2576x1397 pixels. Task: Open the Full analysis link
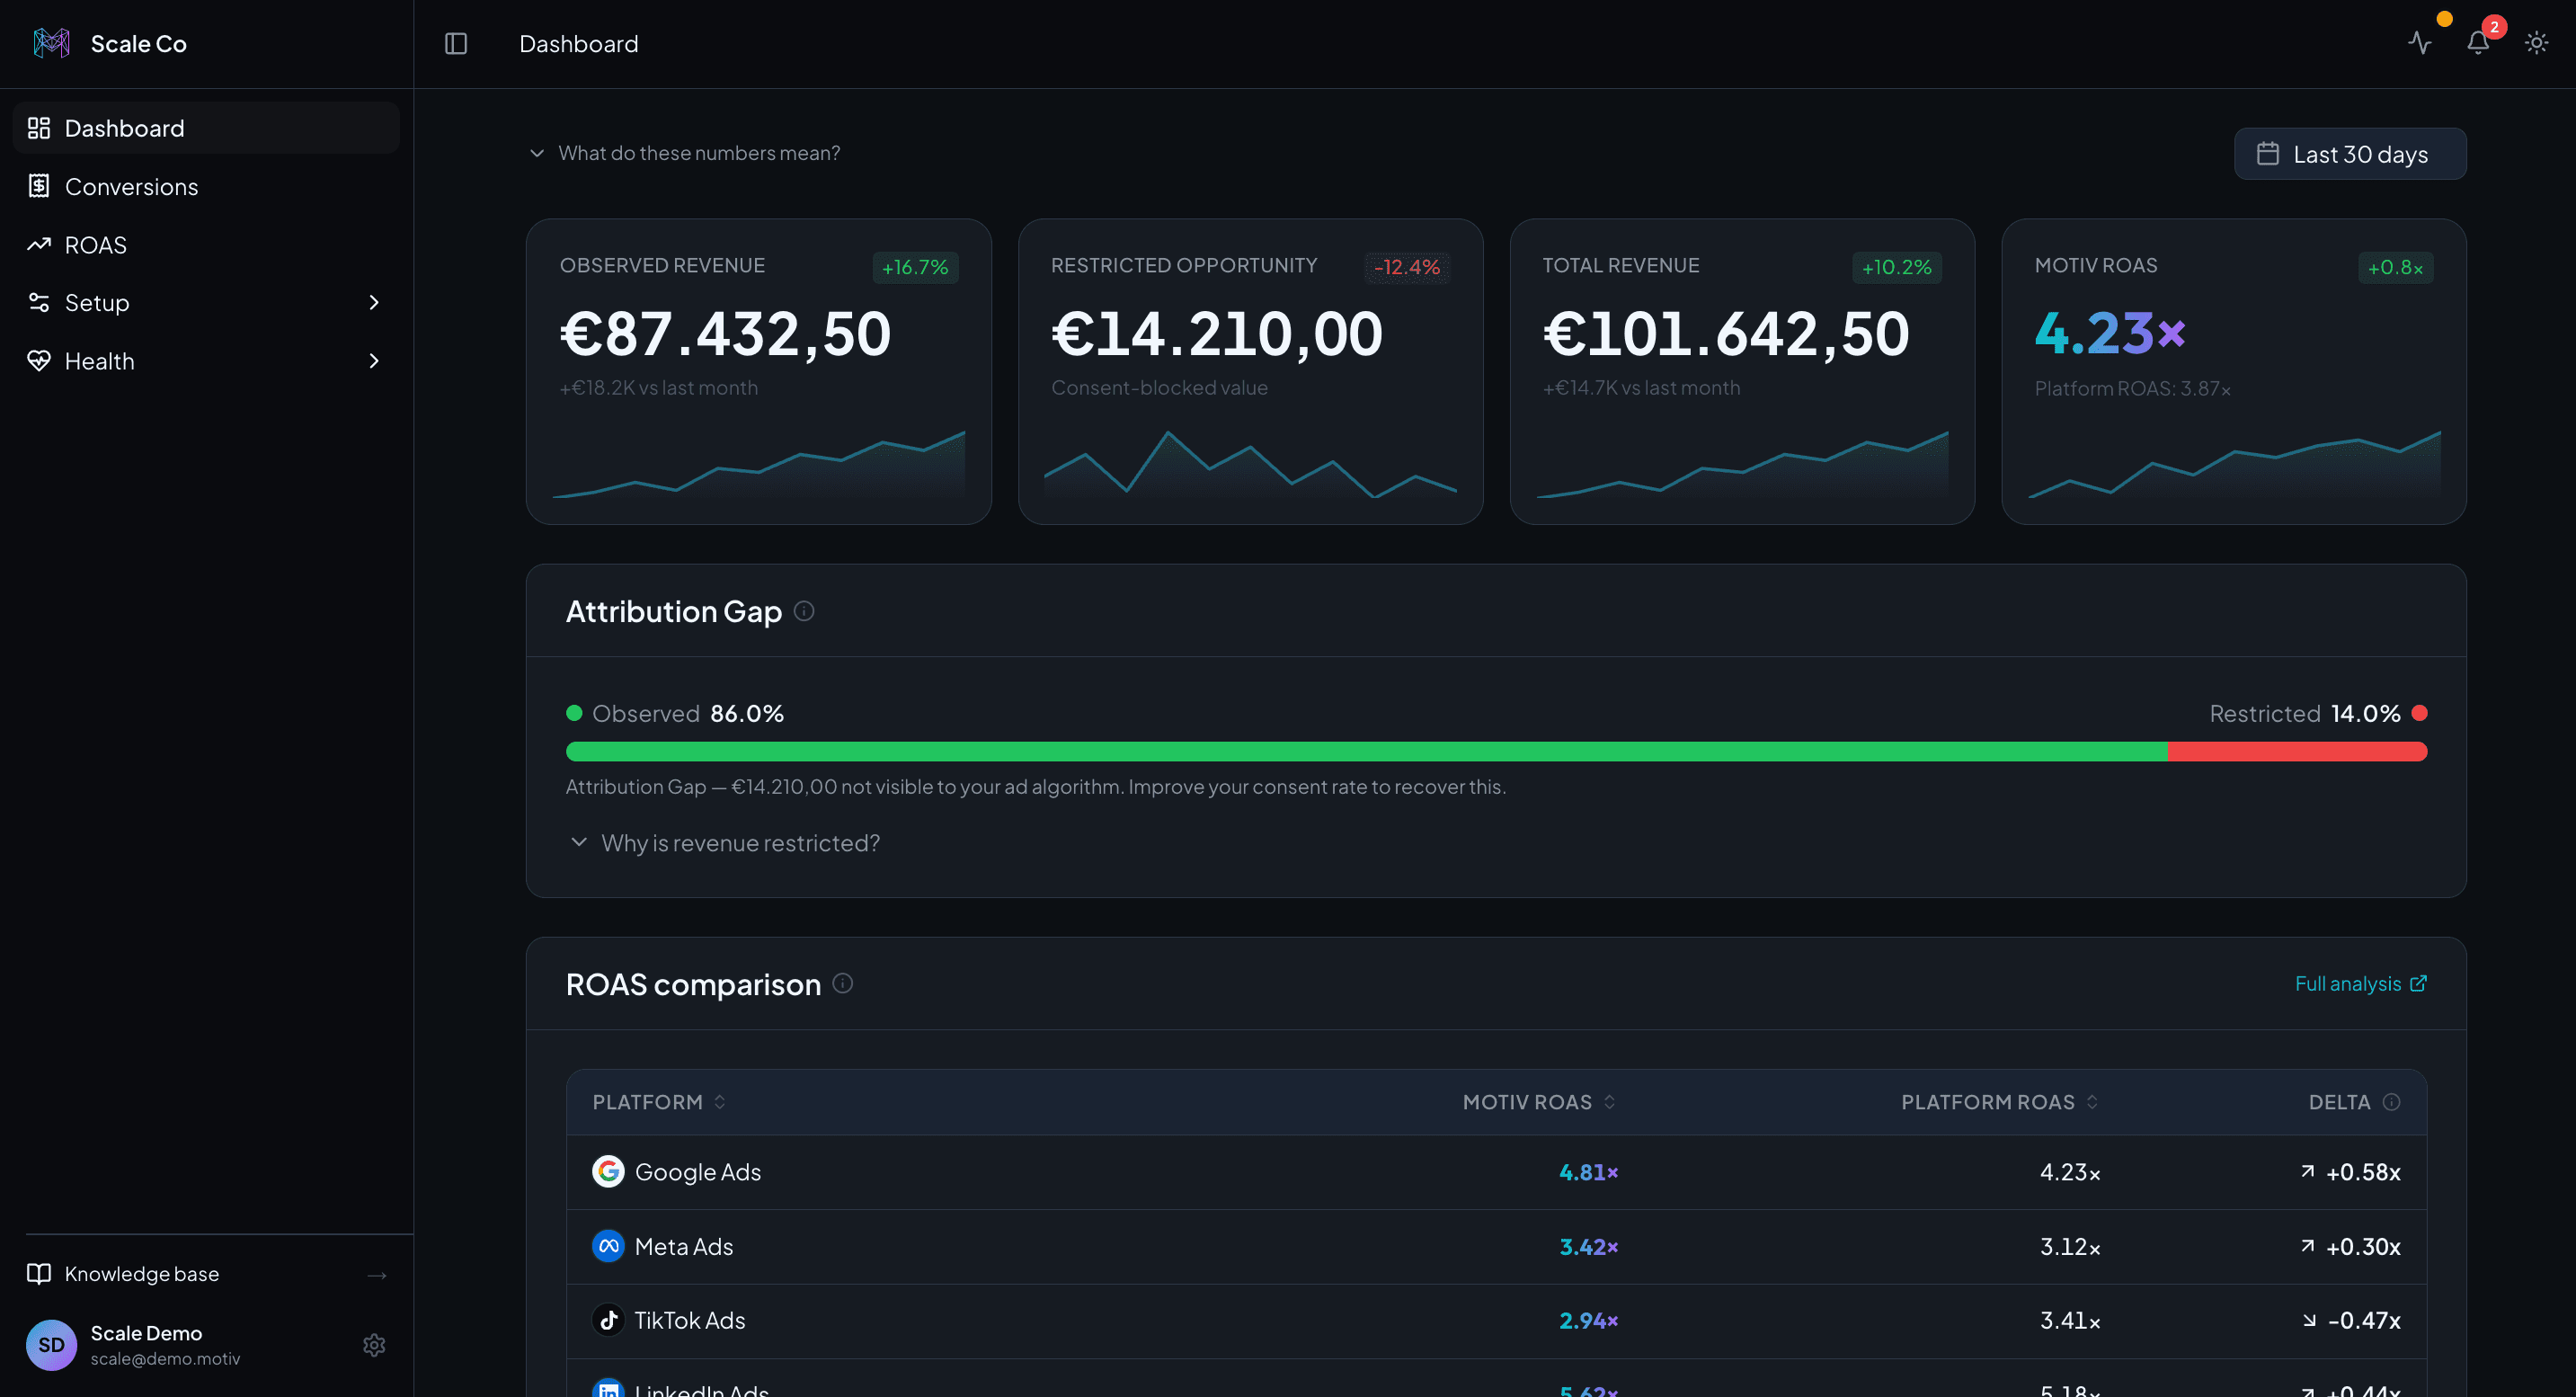tap(2360, 984)
